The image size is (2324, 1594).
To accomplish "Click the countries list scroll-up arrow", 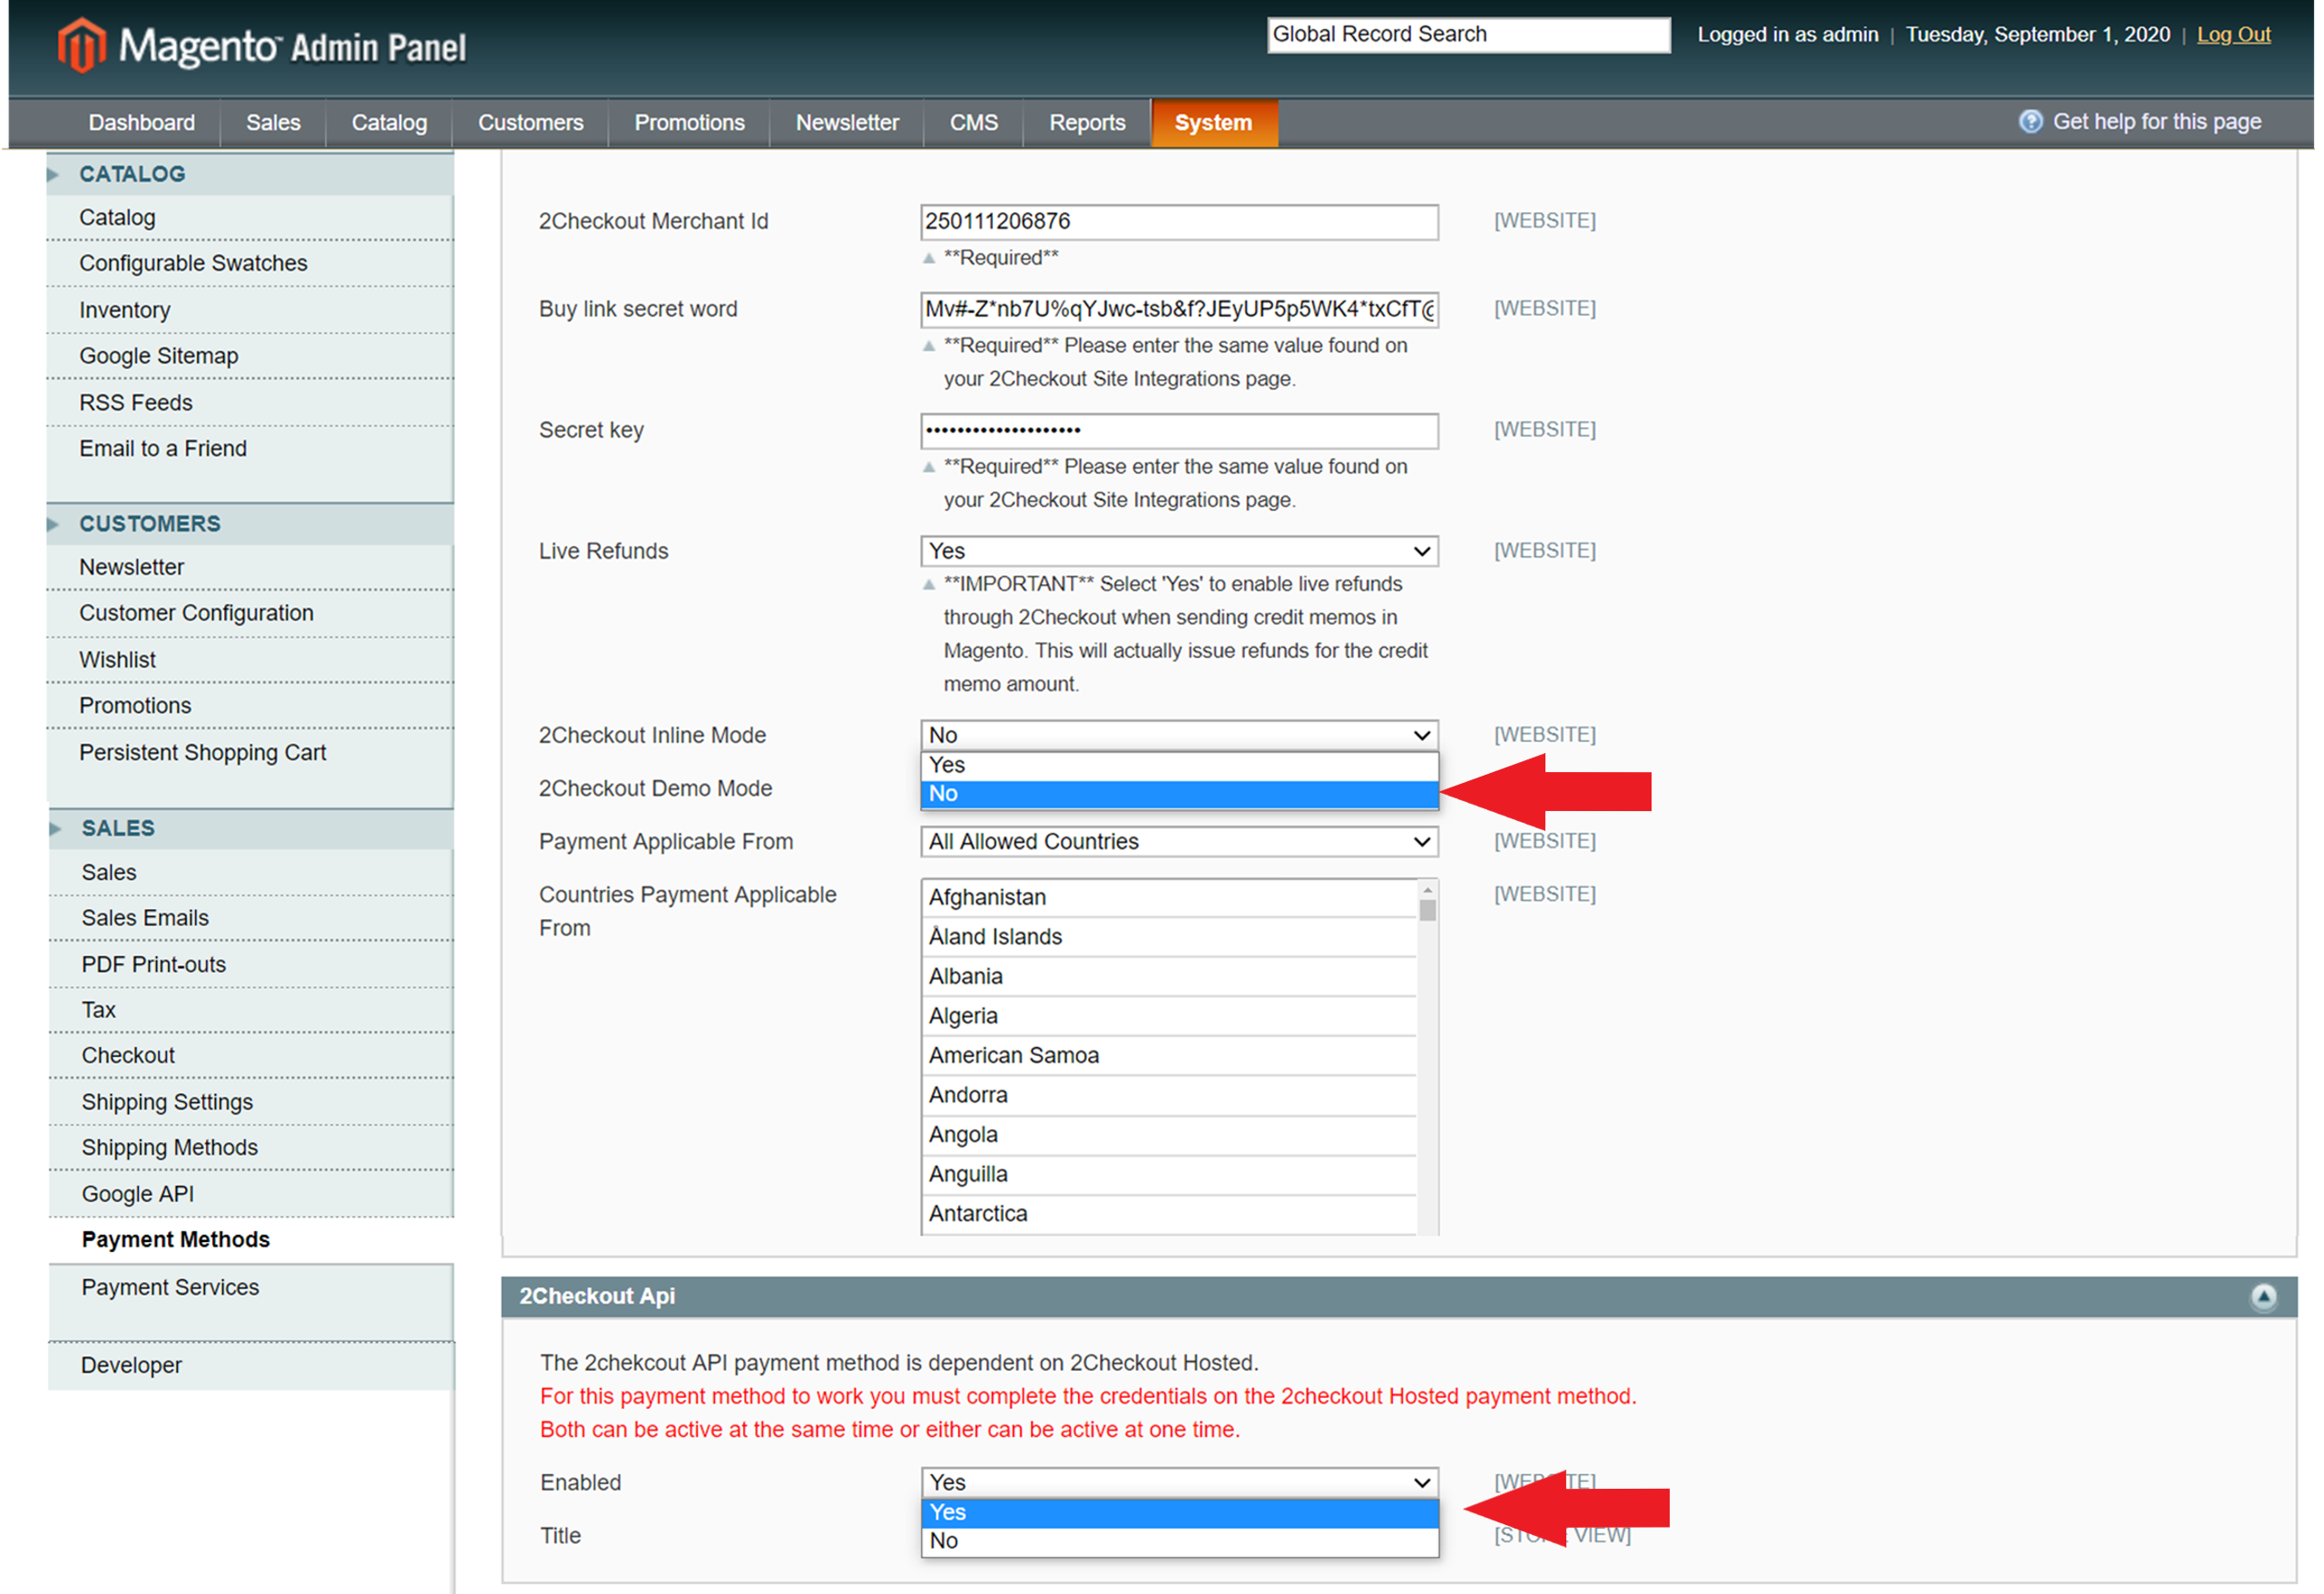I will click(1428, 890).
